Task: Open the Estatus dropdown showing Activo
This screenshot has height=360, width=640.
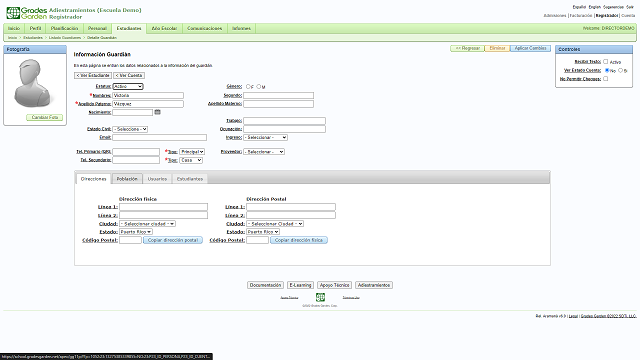Action: (128, 87)
